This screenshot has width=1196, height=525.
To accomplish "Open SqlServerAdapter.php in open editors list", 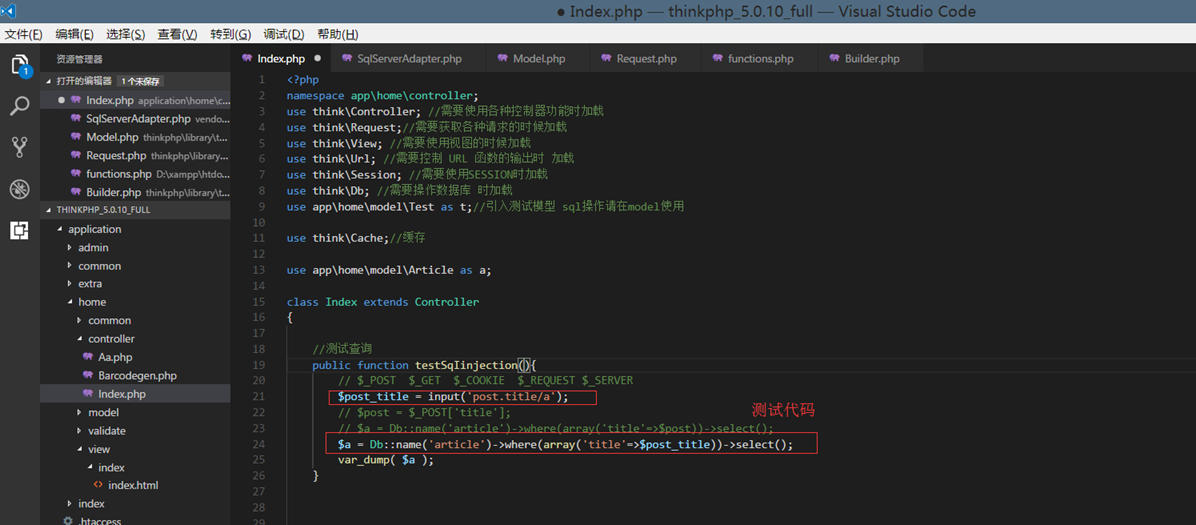I will 135,118.
